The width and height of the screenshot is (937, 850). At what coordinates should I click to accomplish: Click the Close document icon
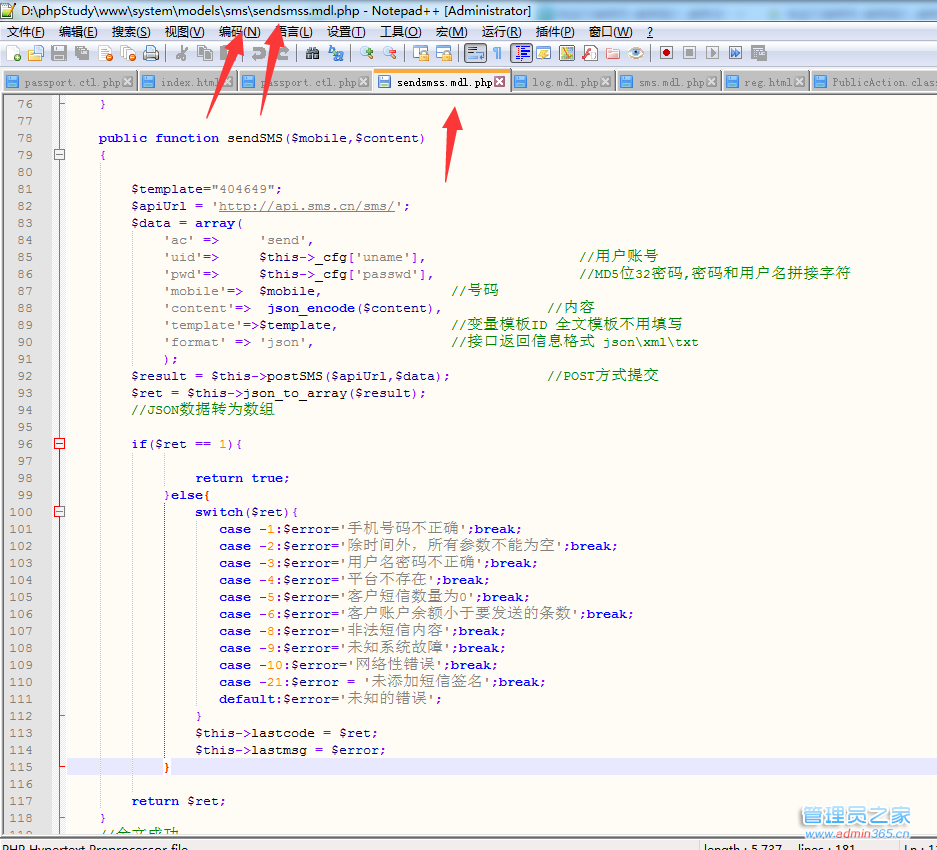[105, 53]
